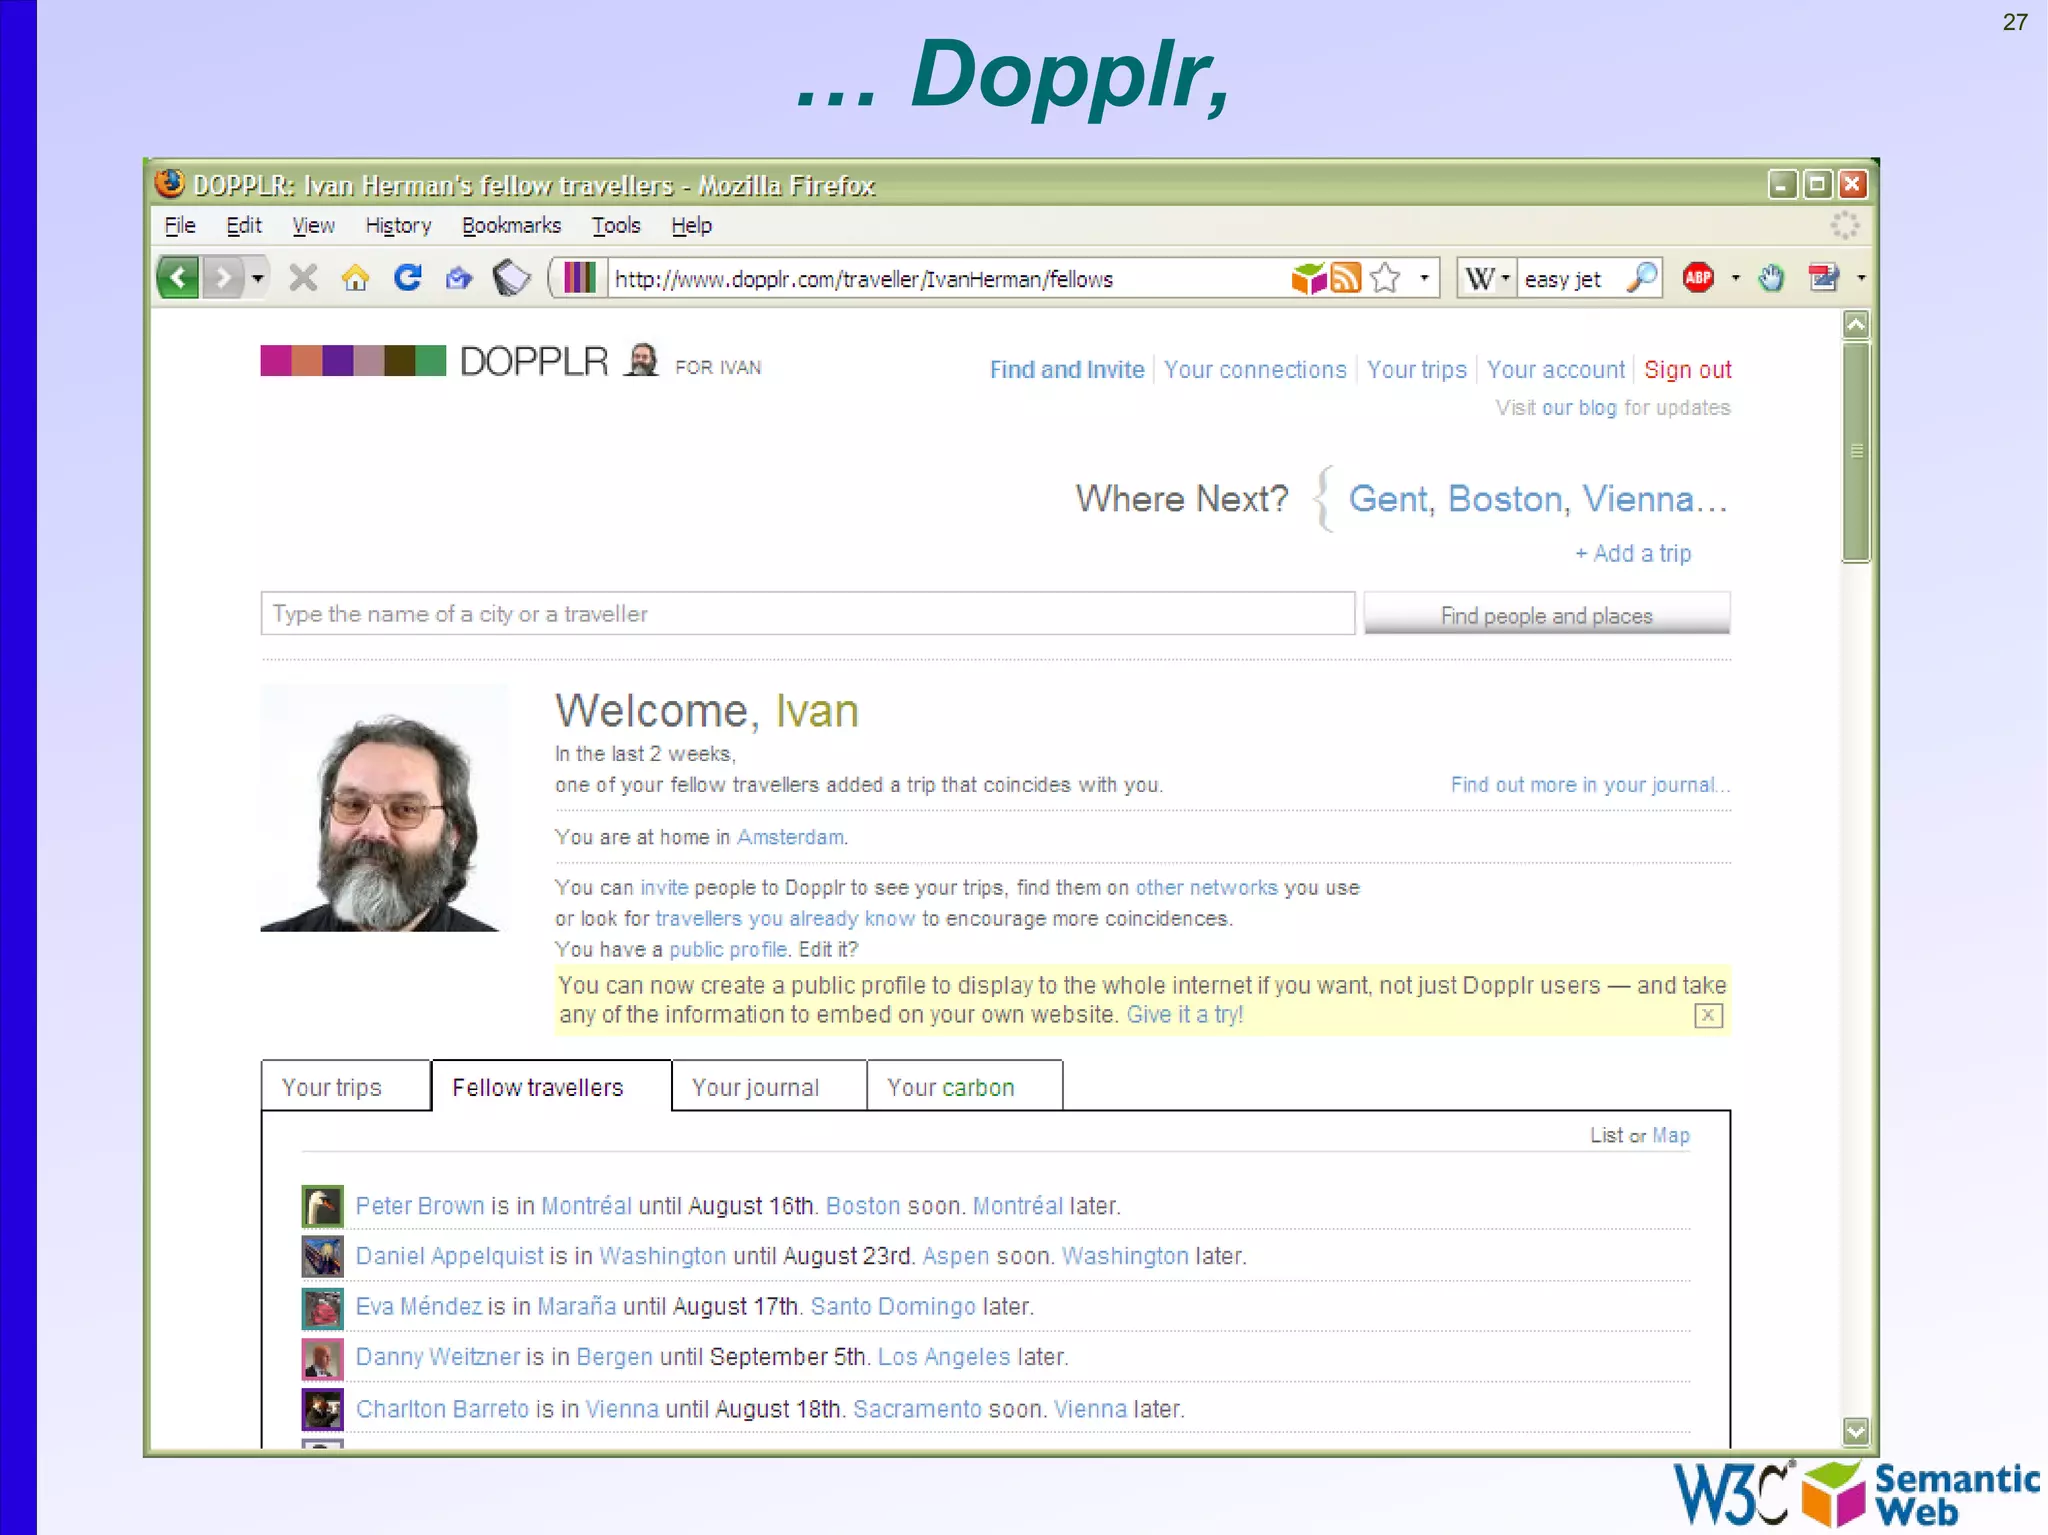
Task: Switch fellow travellers view to Map
Action: click(x=1670, y=1136)
